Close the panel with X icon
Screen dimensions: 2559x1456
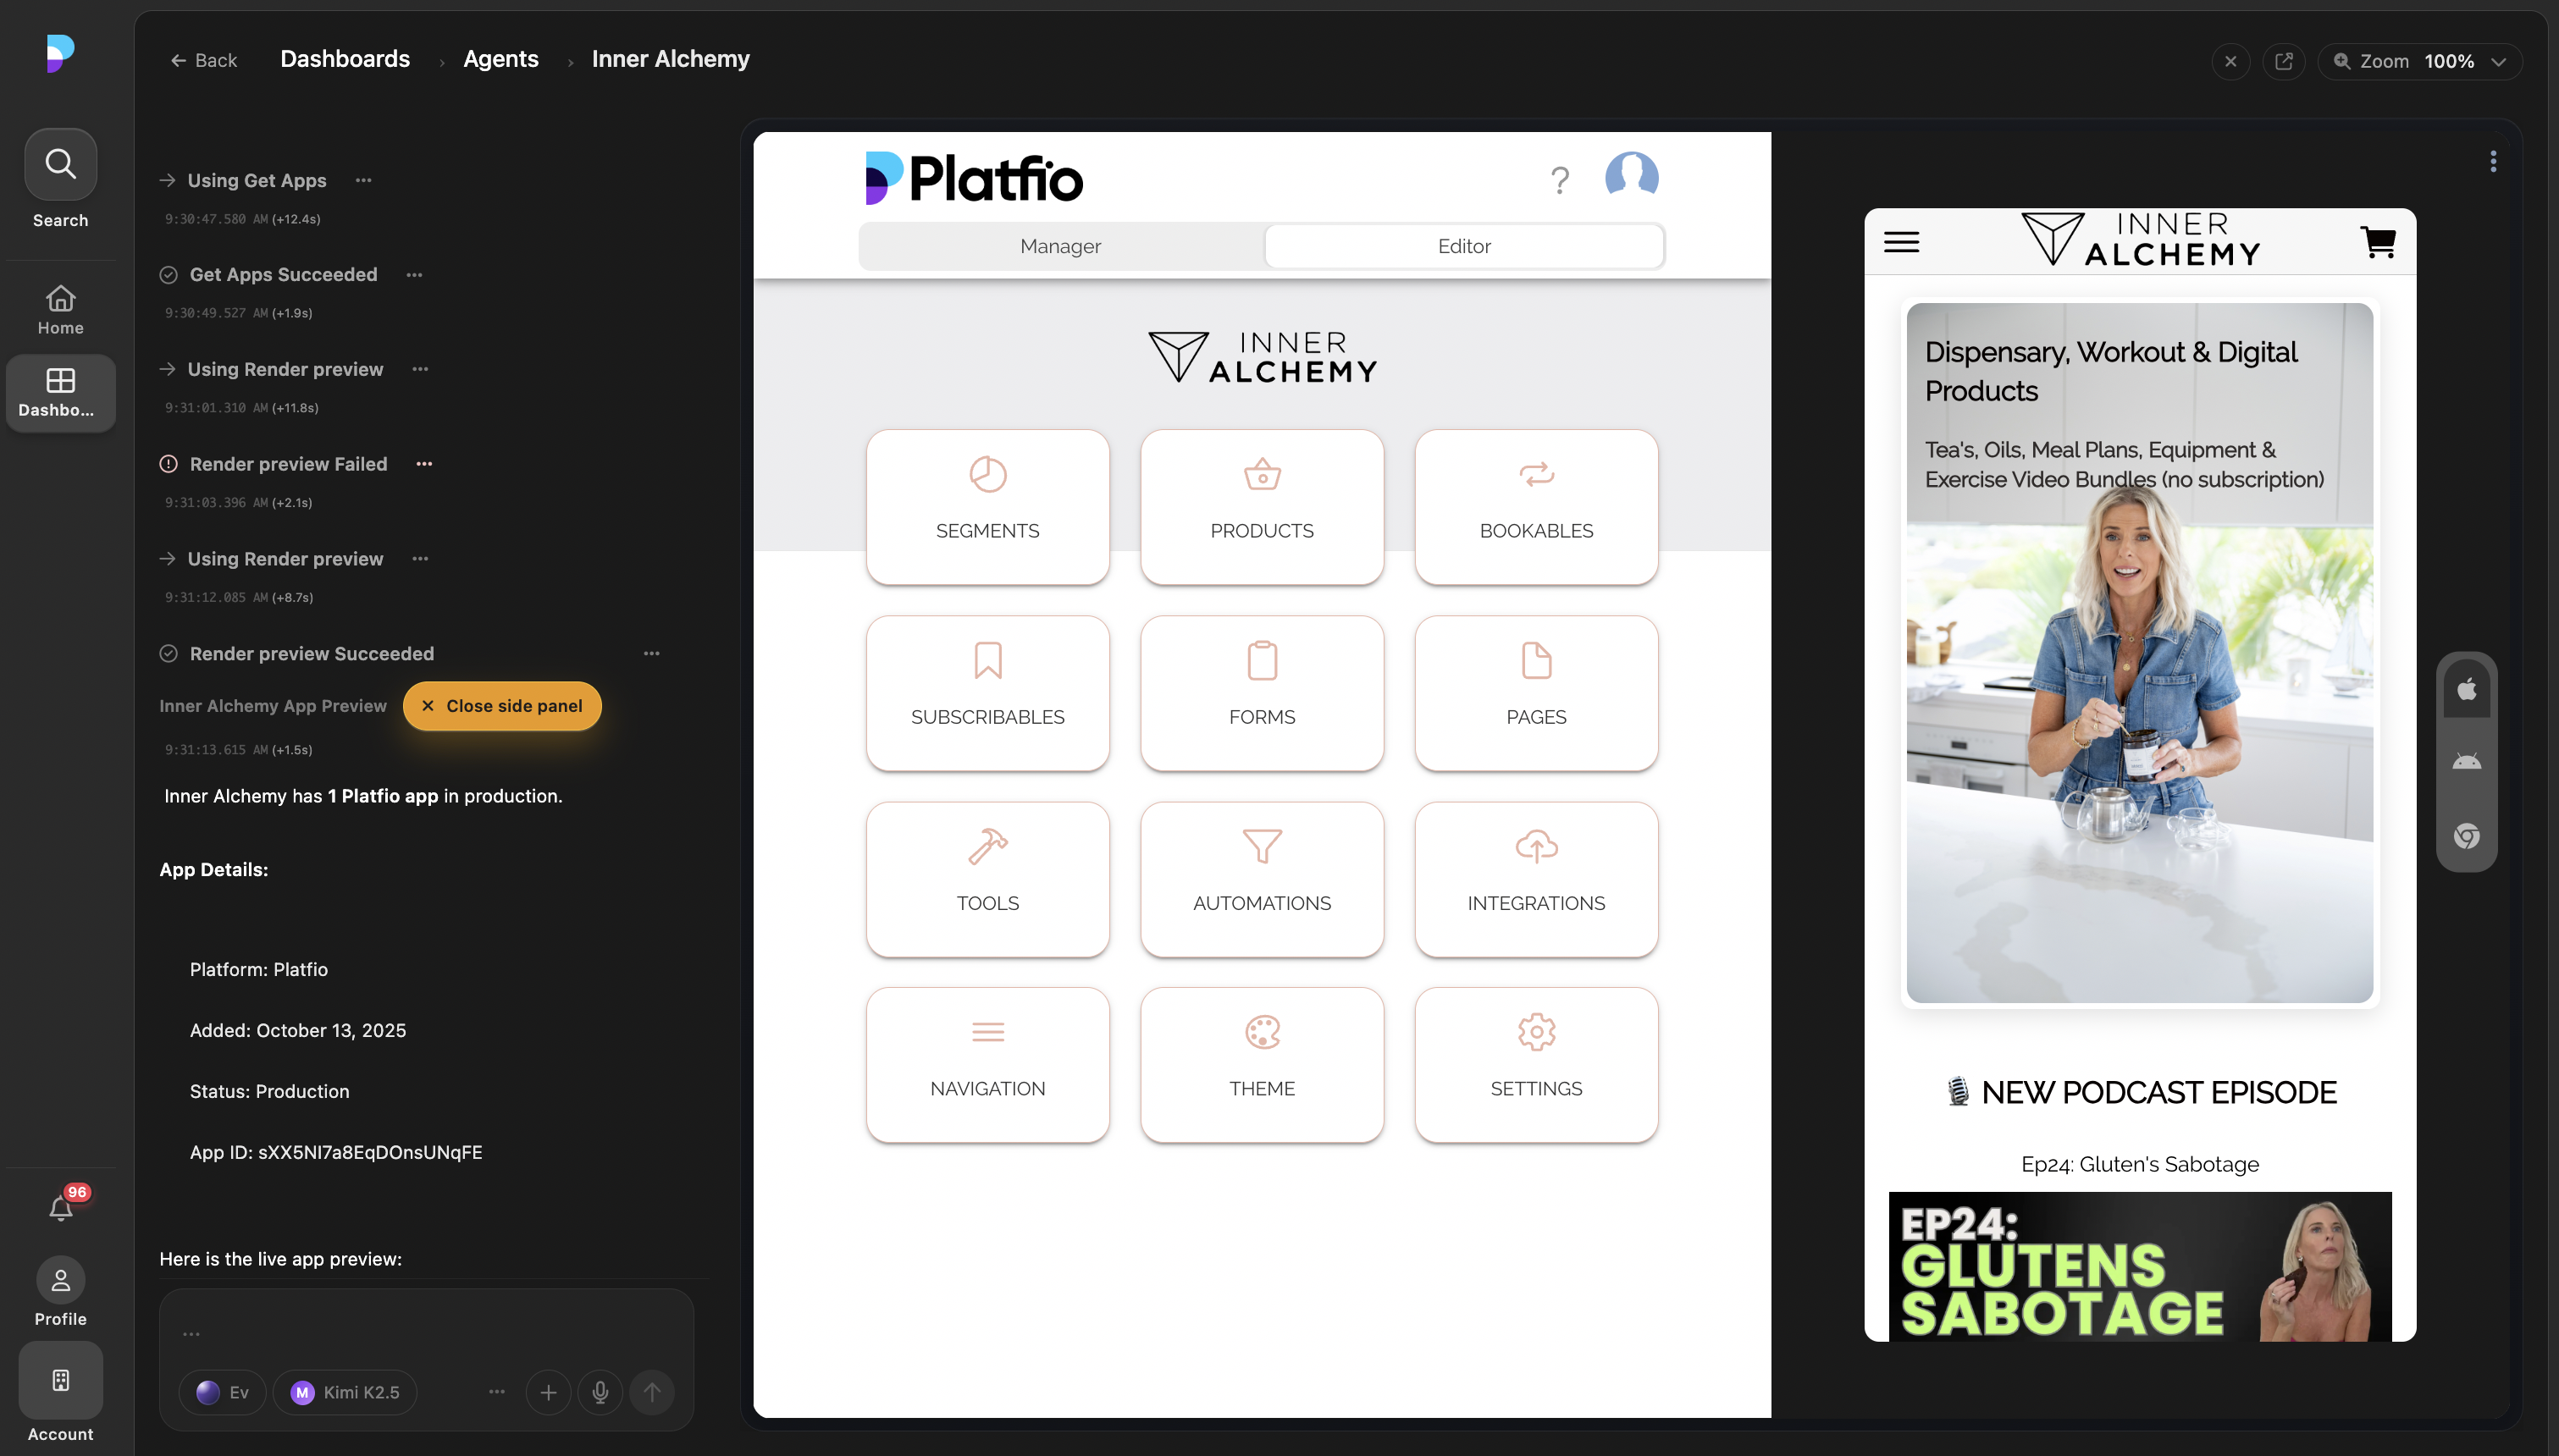[x=2230, y=61]
